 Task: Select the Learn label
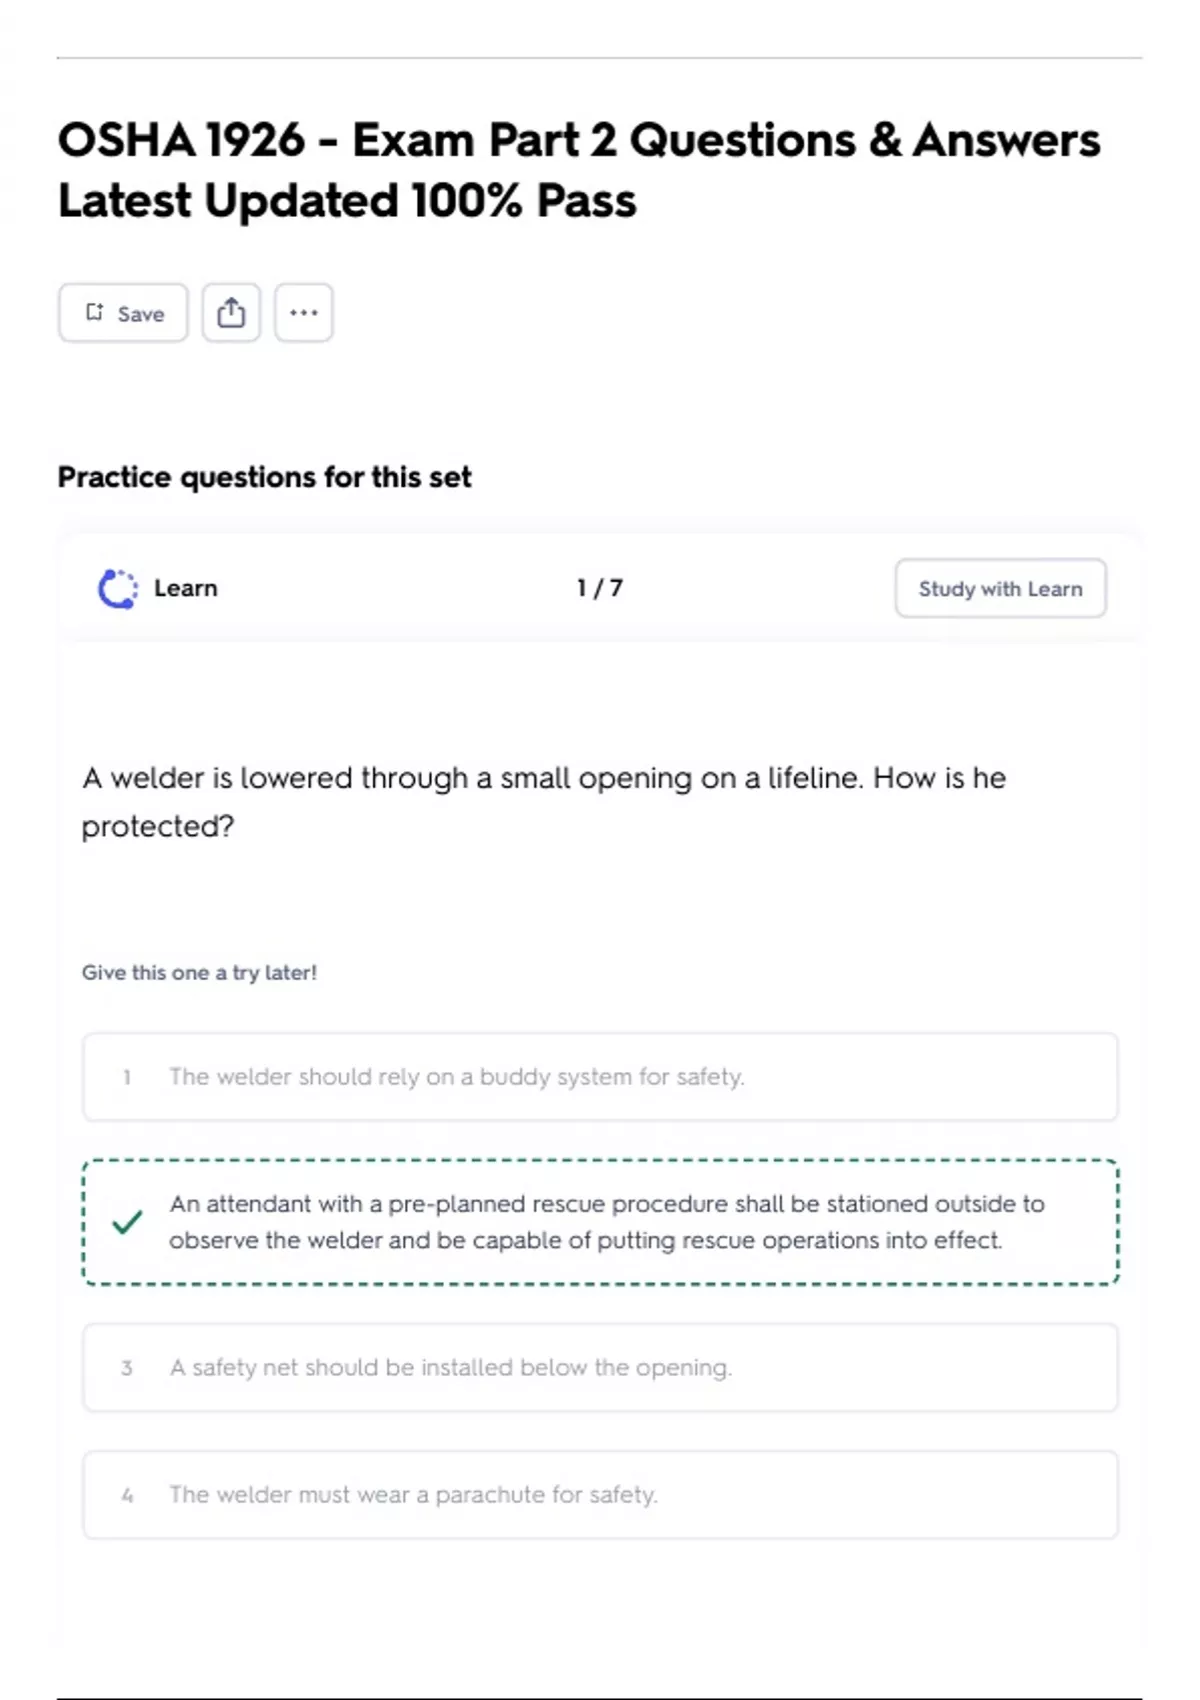click(185, 588)
